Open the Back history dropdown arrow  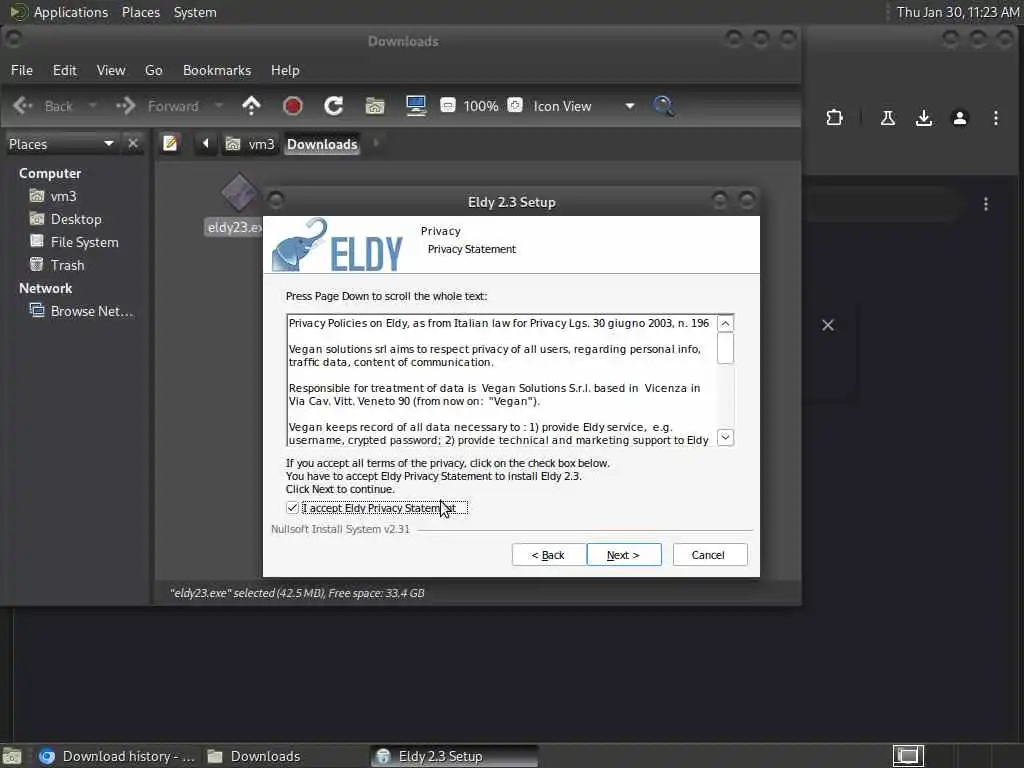(92, 106)
